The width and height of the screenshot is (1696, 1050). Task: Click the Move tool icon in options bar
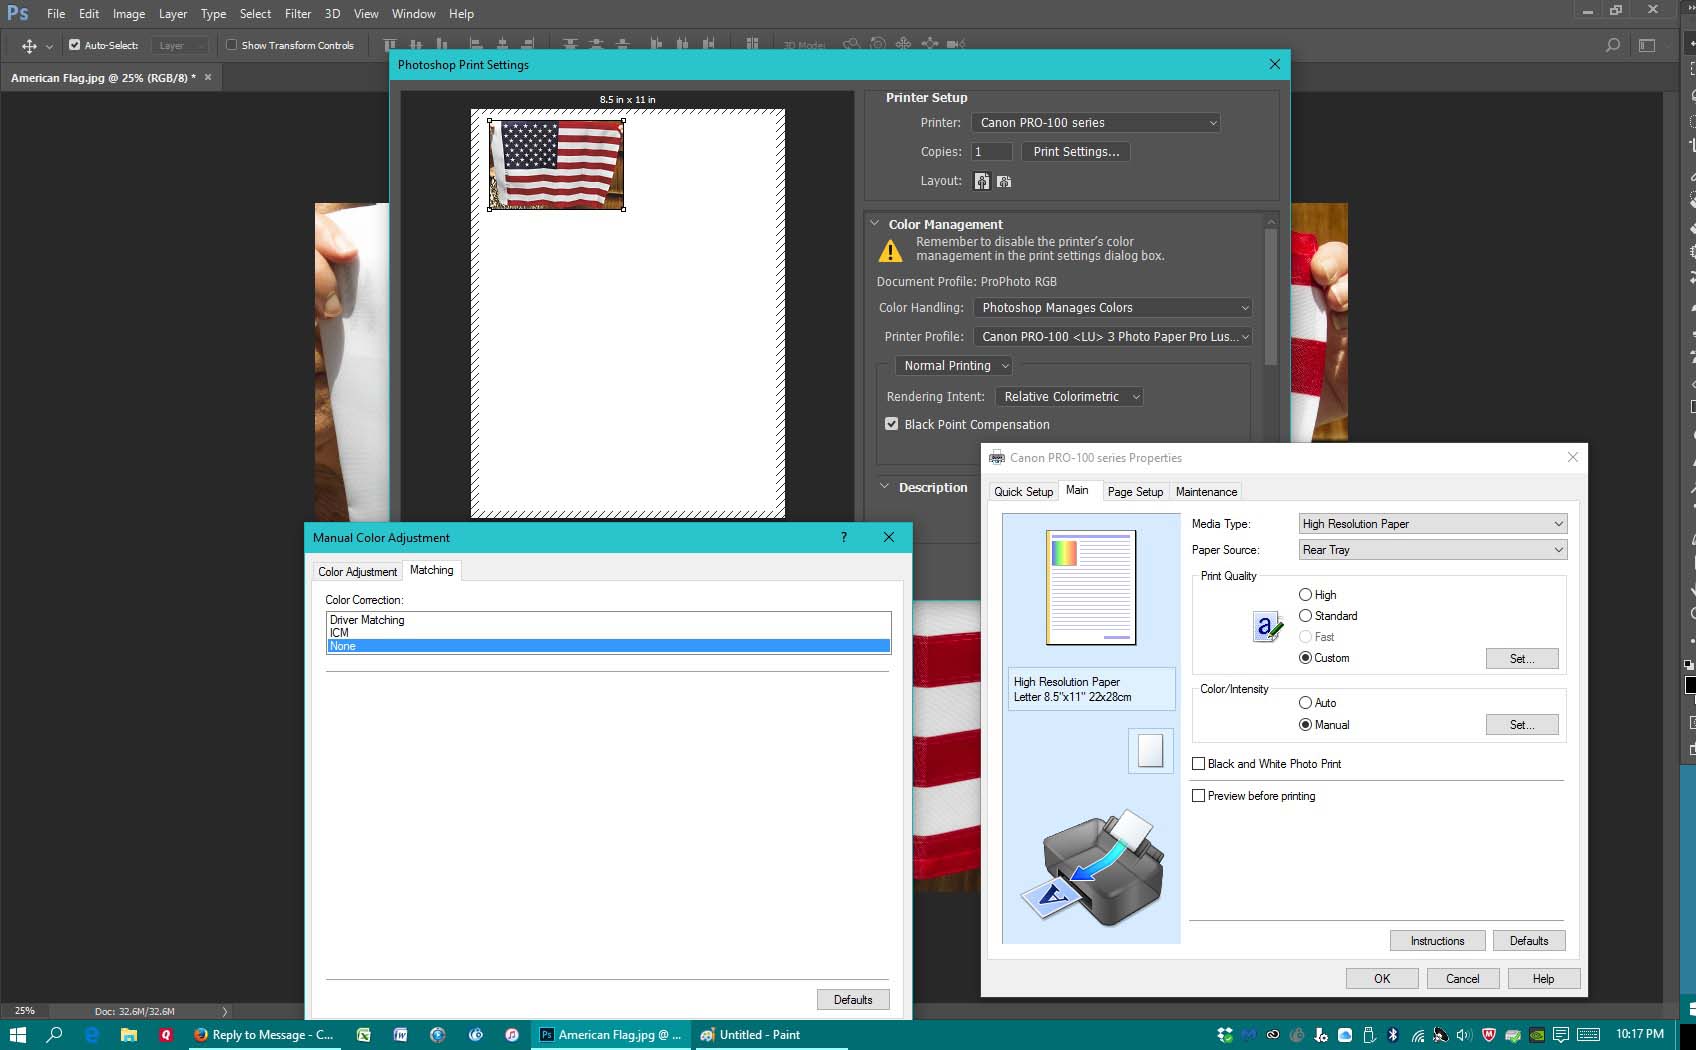[29, 45]
